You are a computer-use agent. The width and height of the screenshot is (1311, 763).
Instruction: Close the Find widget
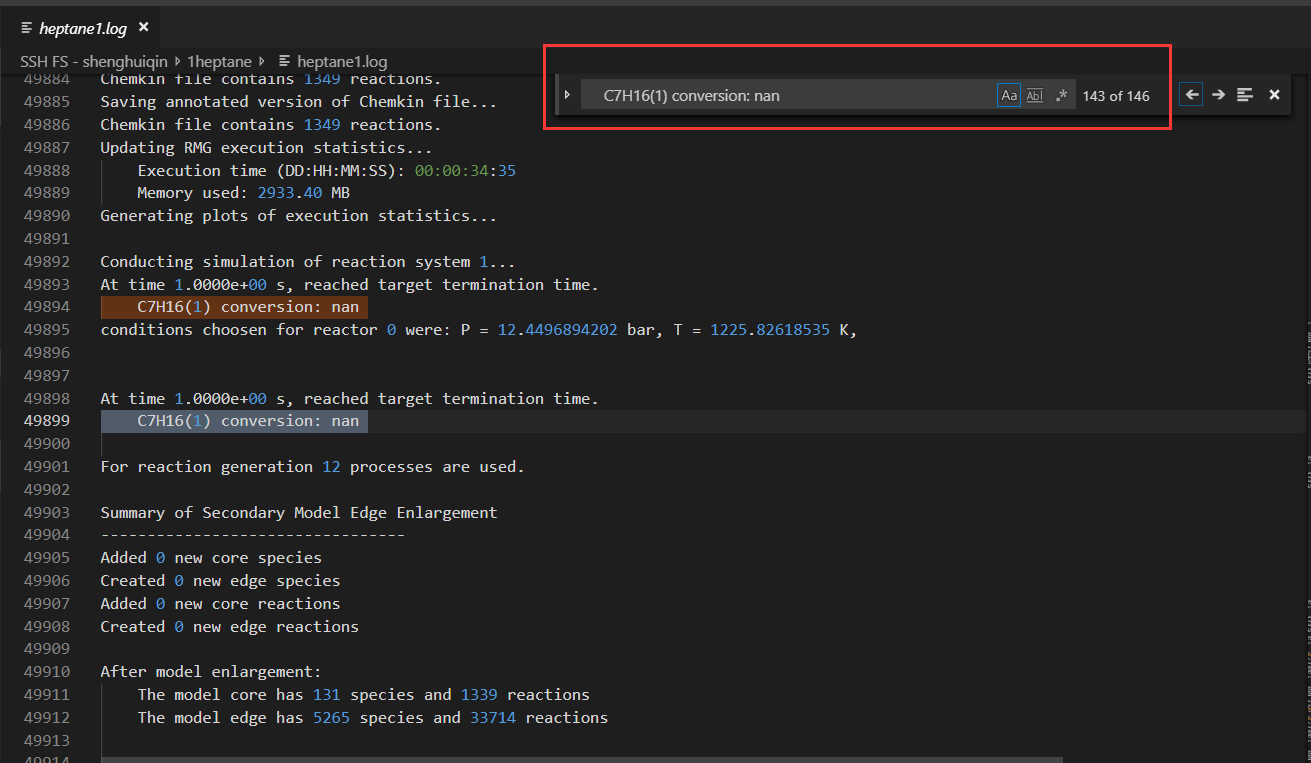point(1274,95)
